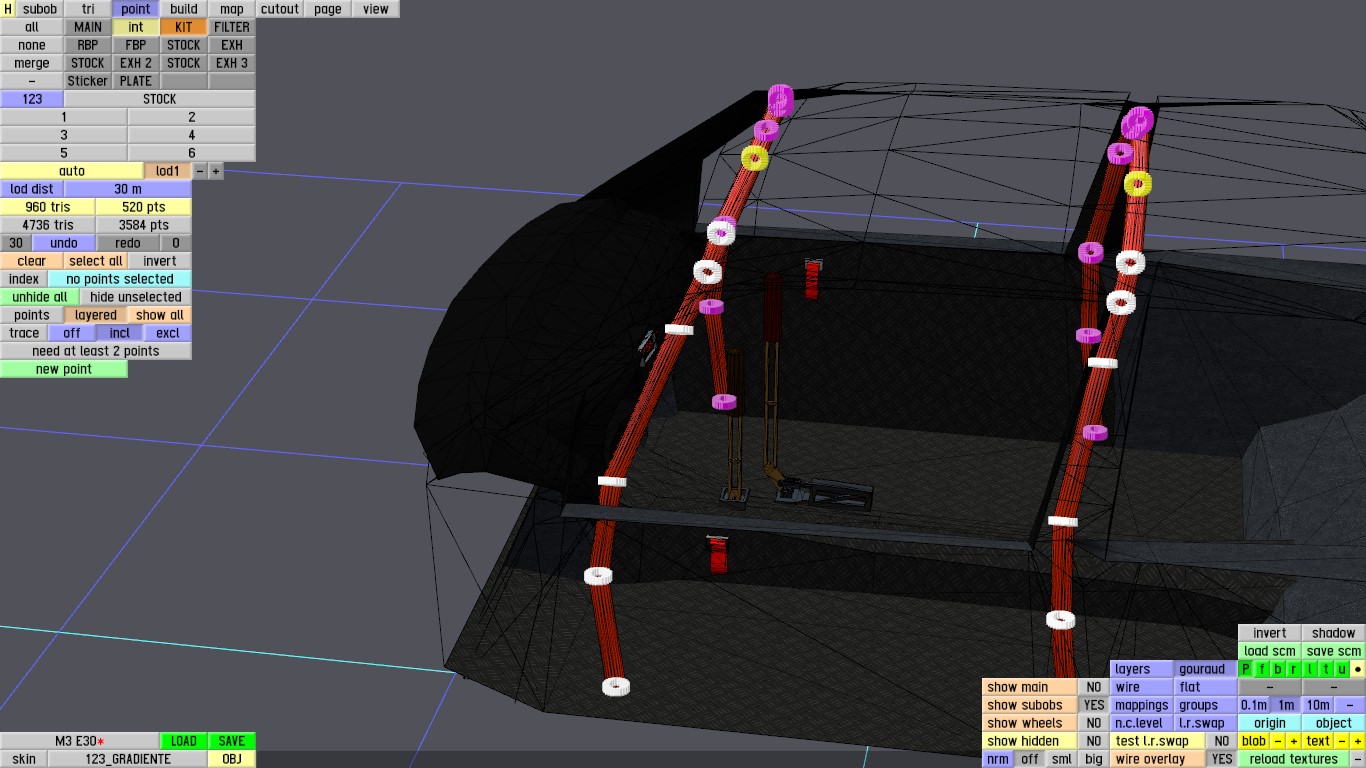Screen dimensions: 1366x768
Task: Reload textures
Action: (1294, 759)
